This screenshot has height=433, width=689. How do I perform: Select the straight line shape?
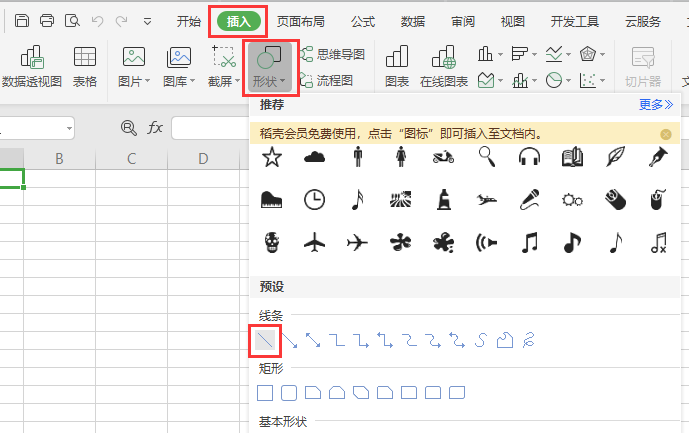(265, 341)
